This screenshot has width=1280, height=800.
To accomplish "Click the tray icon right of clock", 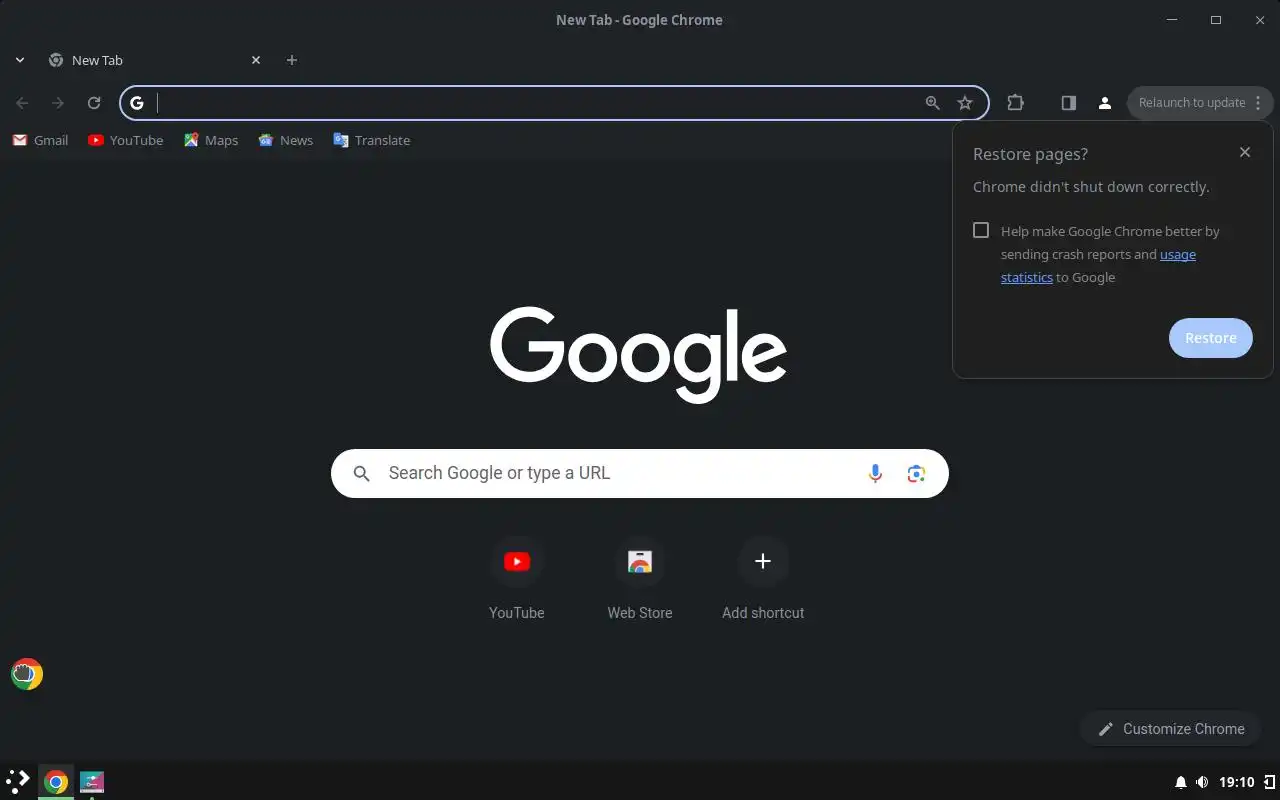I will click(x=1269, y=782).
